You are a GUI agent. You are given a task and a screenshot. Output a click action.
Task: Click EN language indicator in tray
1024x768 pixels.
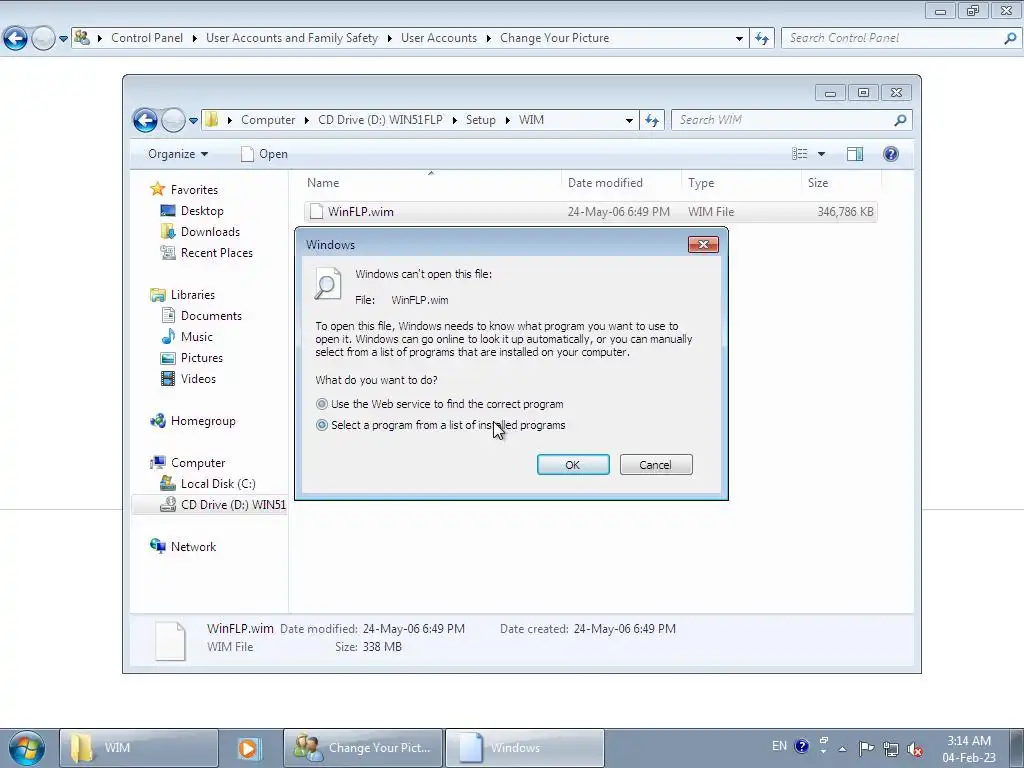779,746
